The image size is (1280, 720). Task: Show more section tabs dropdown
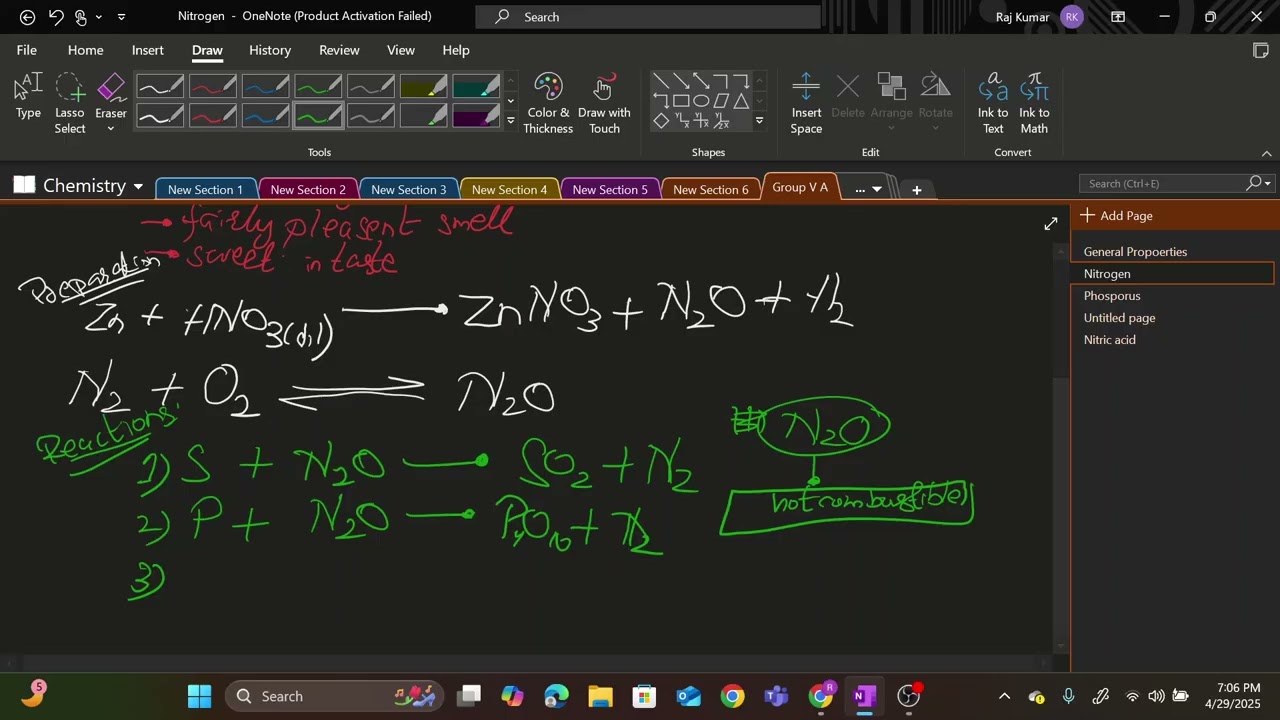coord(877,190)
